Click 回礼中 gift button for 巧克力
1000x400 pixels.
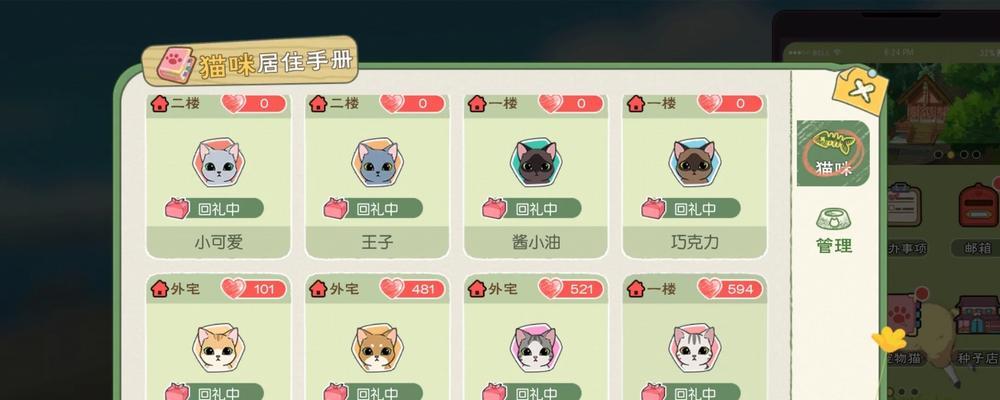691,208
